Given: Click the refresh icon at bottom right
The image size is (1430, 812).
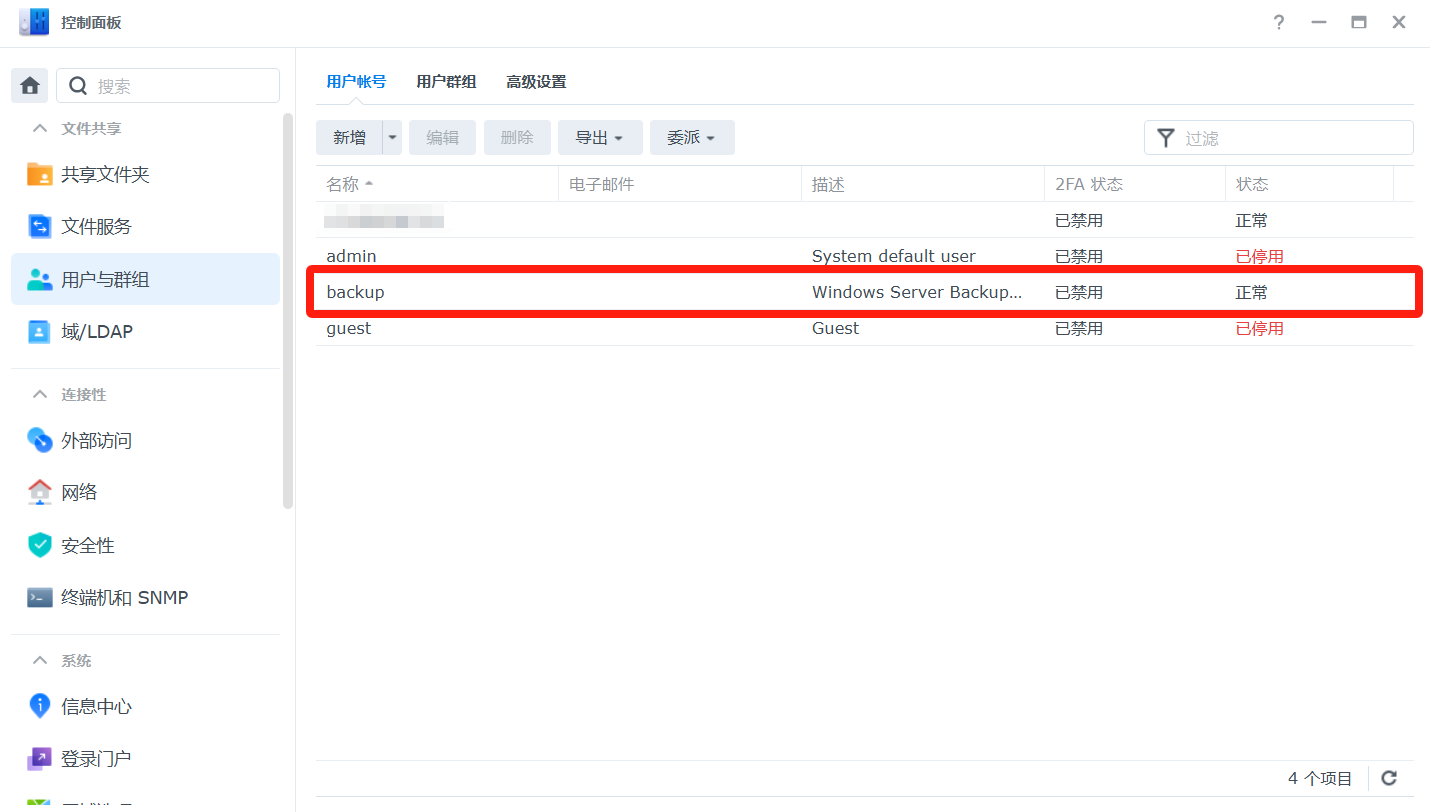Looking at the screenshot, I should (1389, 778).
